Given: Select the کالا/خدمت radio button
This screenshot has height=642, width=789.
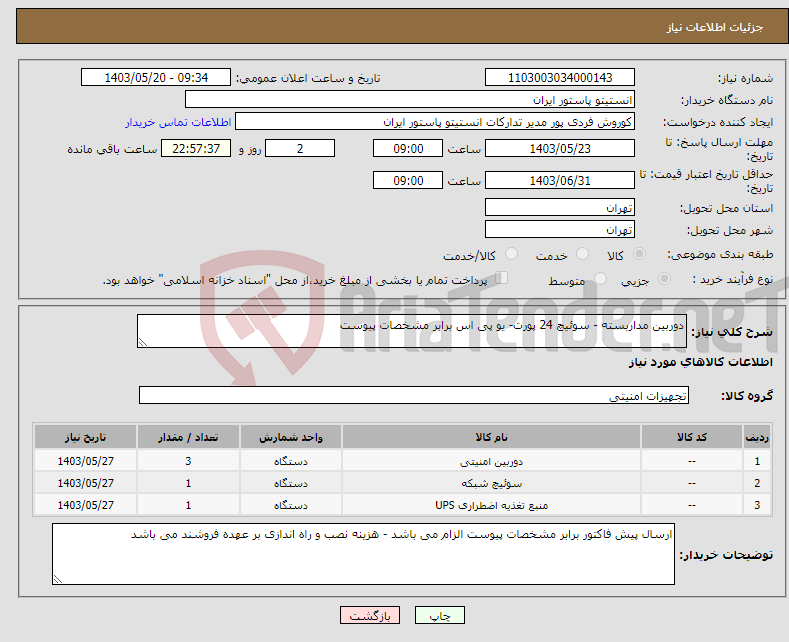Looking at the screenshot, I should point(511,254).
